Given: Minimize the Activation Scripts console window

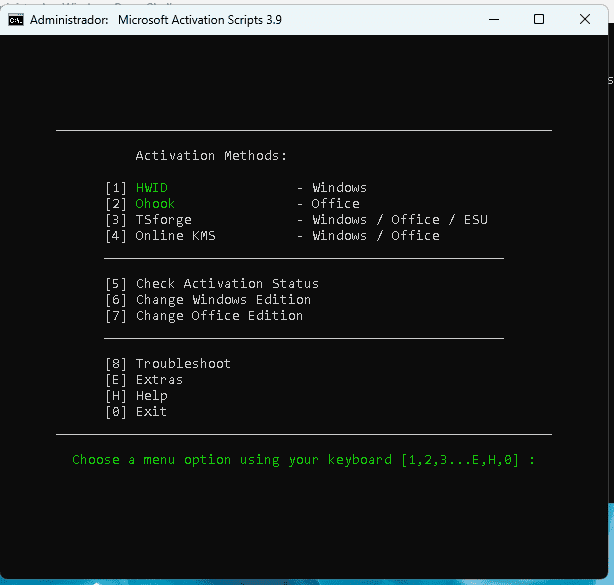Looking at the screenshot, I should coord(494,19).
